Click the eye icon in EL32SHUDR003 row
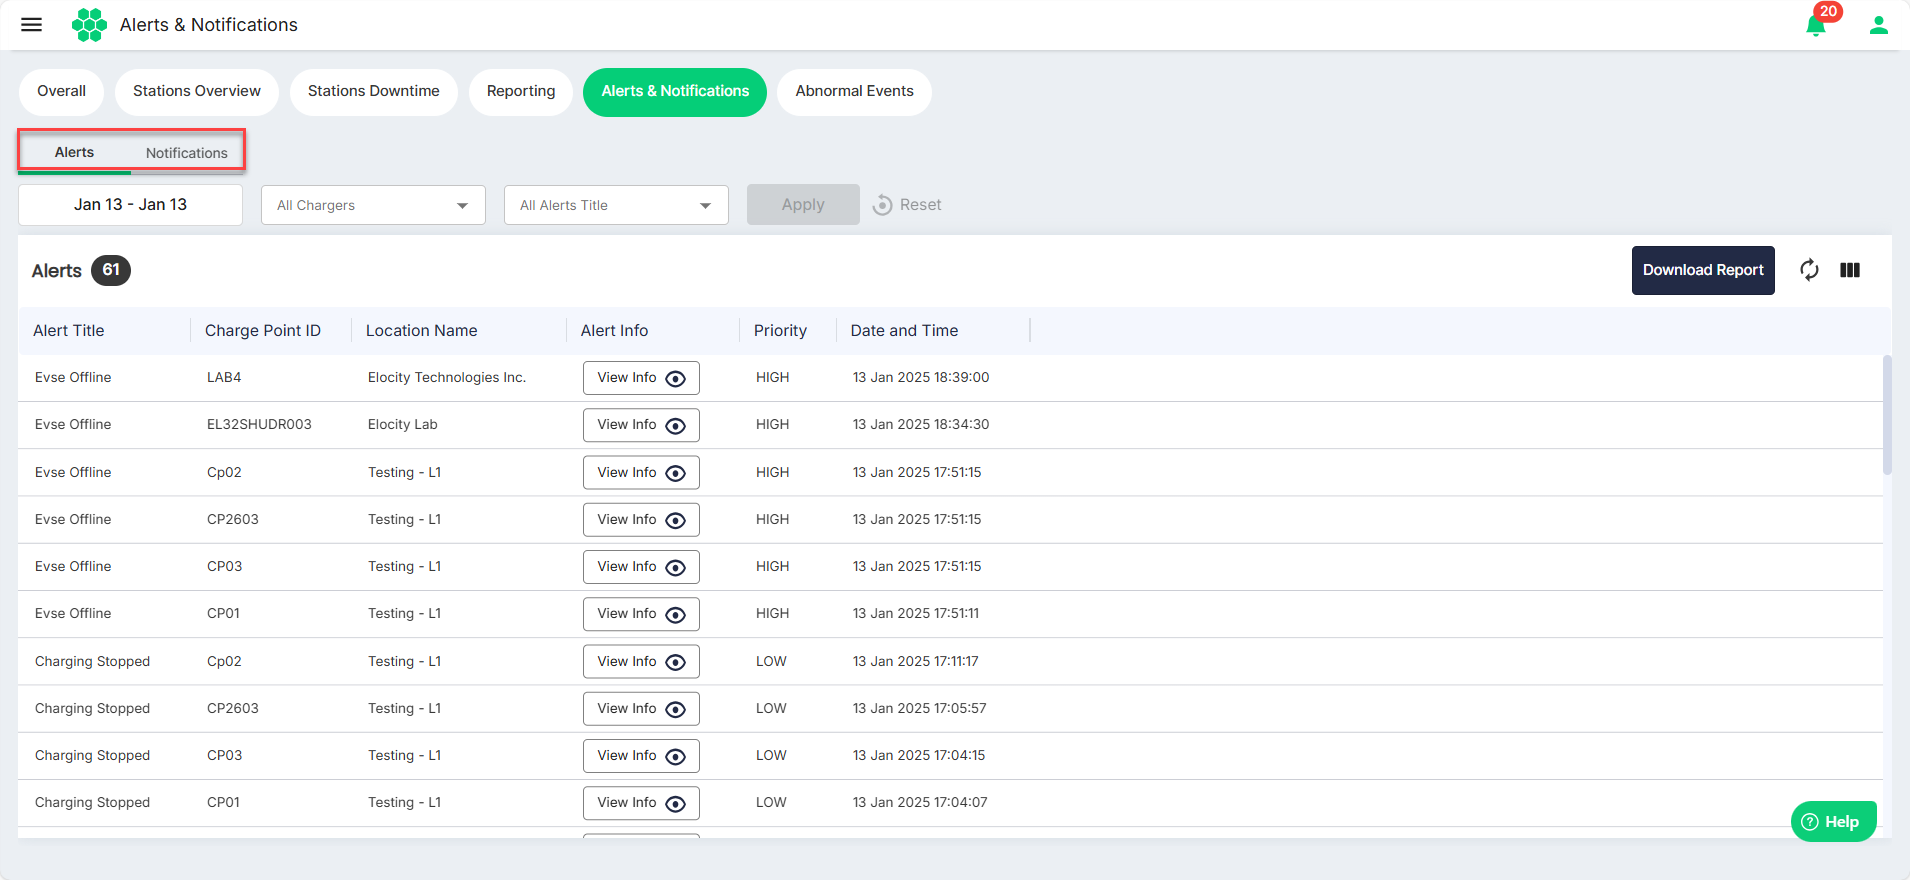This screenshot has height=880, width=1910. coord(676,425)
